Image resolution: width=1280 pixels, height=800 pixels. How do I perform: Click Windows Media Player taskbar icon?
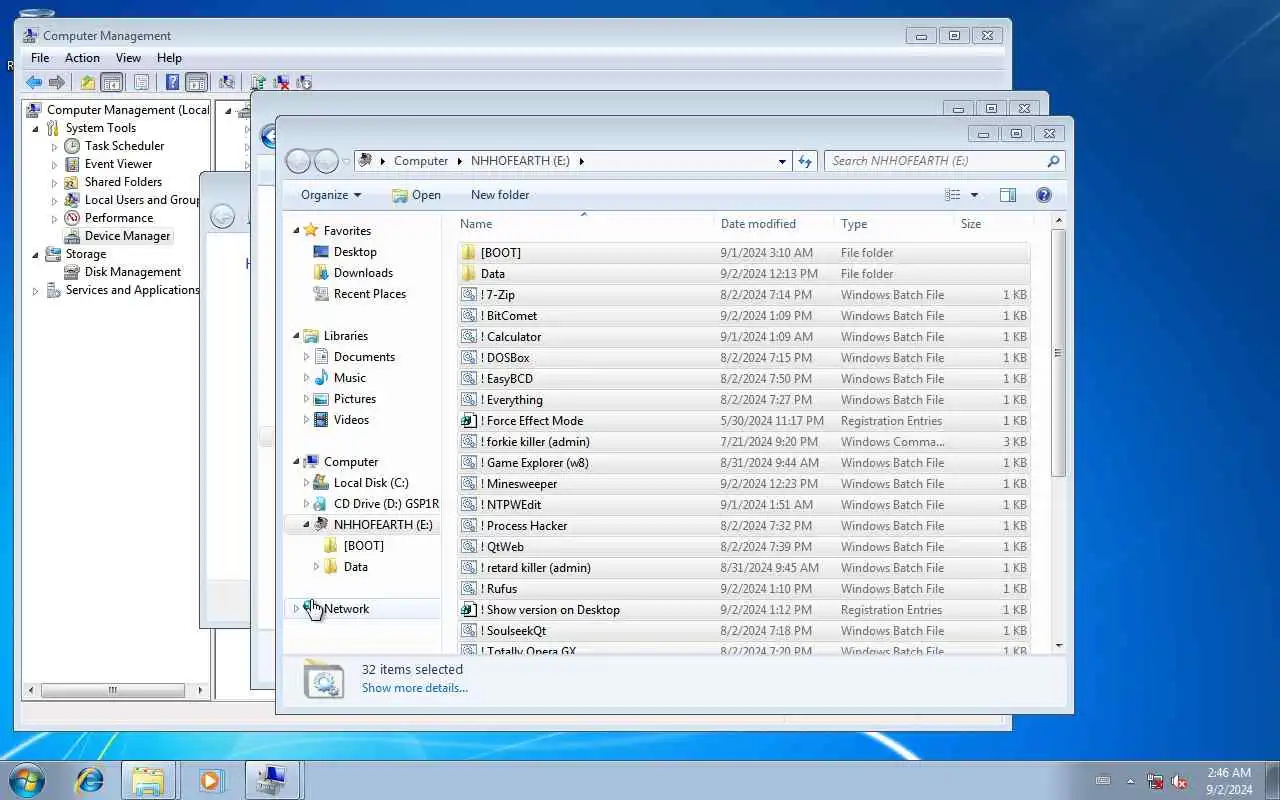pos(211,780)
